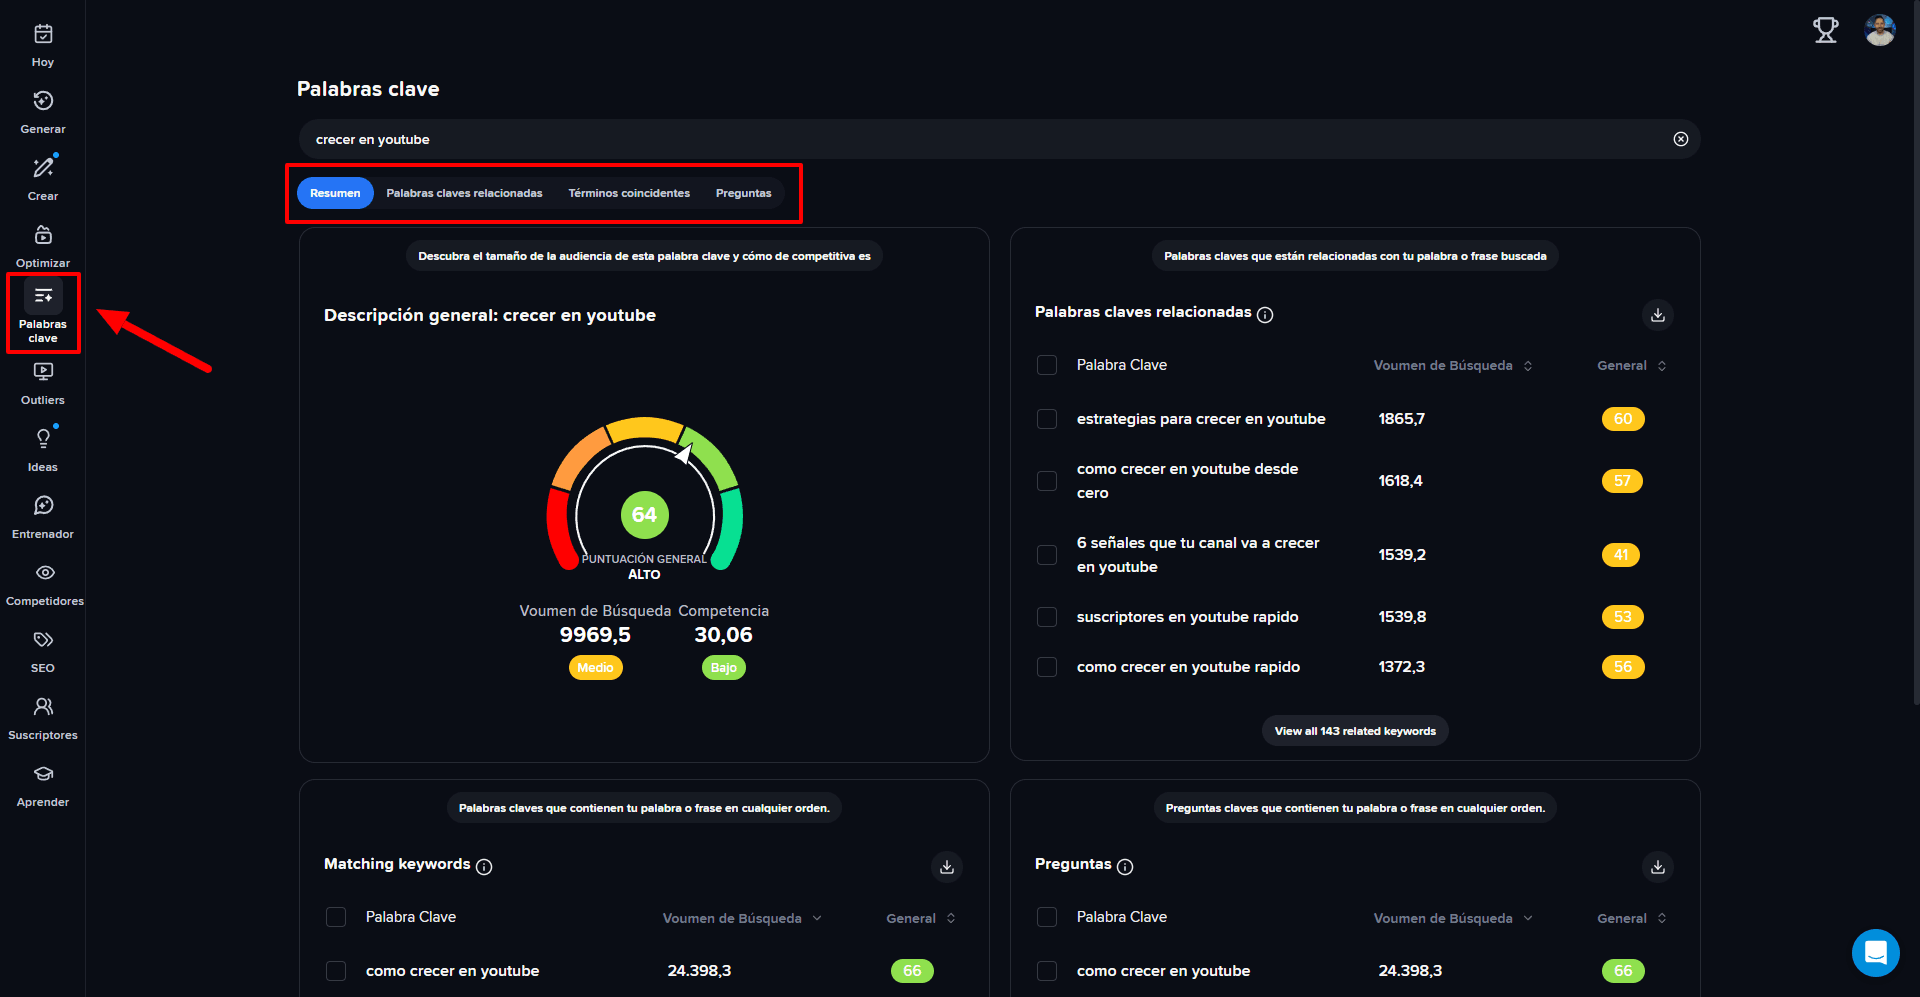Image resolution: width=1920 pixels, height=997 pixels.
Task: Click score badge 53 for suscriptores keyword
Action: coord(1623,617)
